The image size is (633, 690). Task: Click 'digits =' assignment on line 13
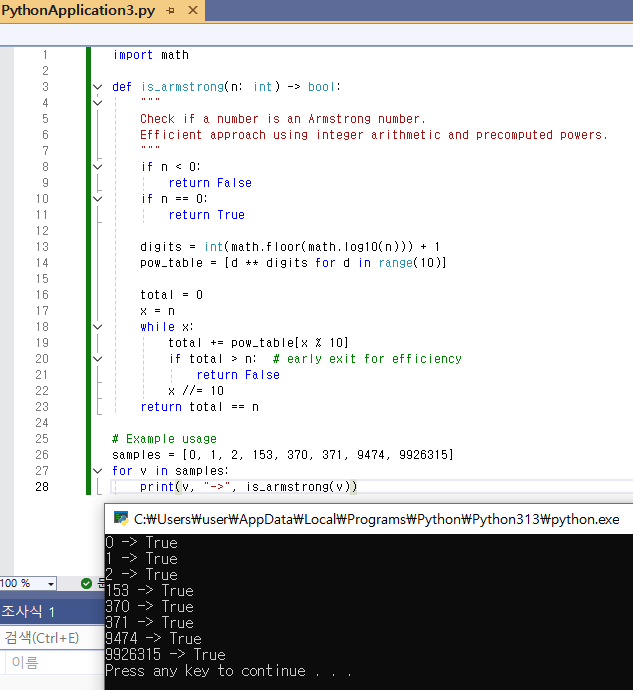(x=167, y=247)
